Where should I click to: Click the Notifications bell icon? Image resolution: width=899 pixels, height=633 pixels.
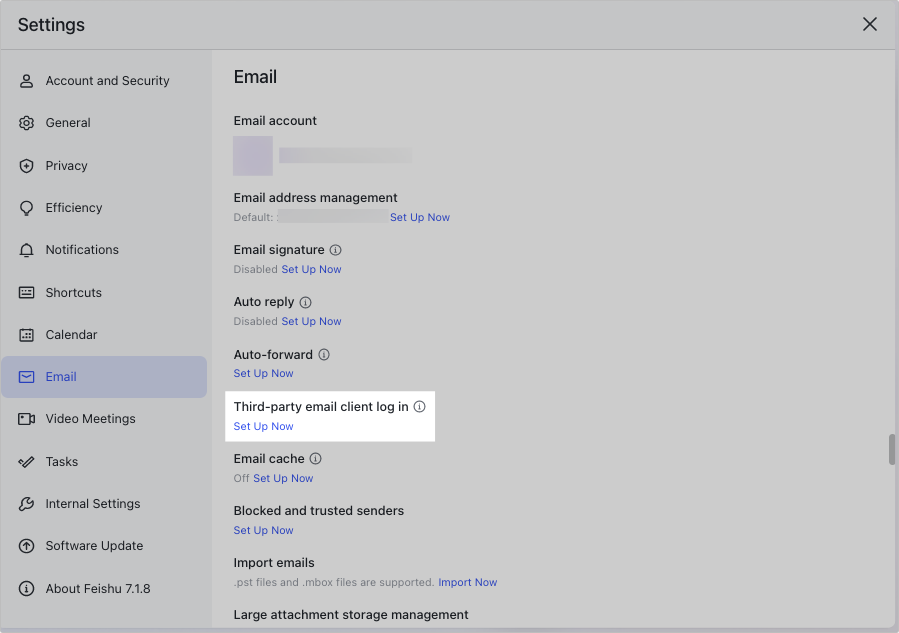[x=26, y=250]
